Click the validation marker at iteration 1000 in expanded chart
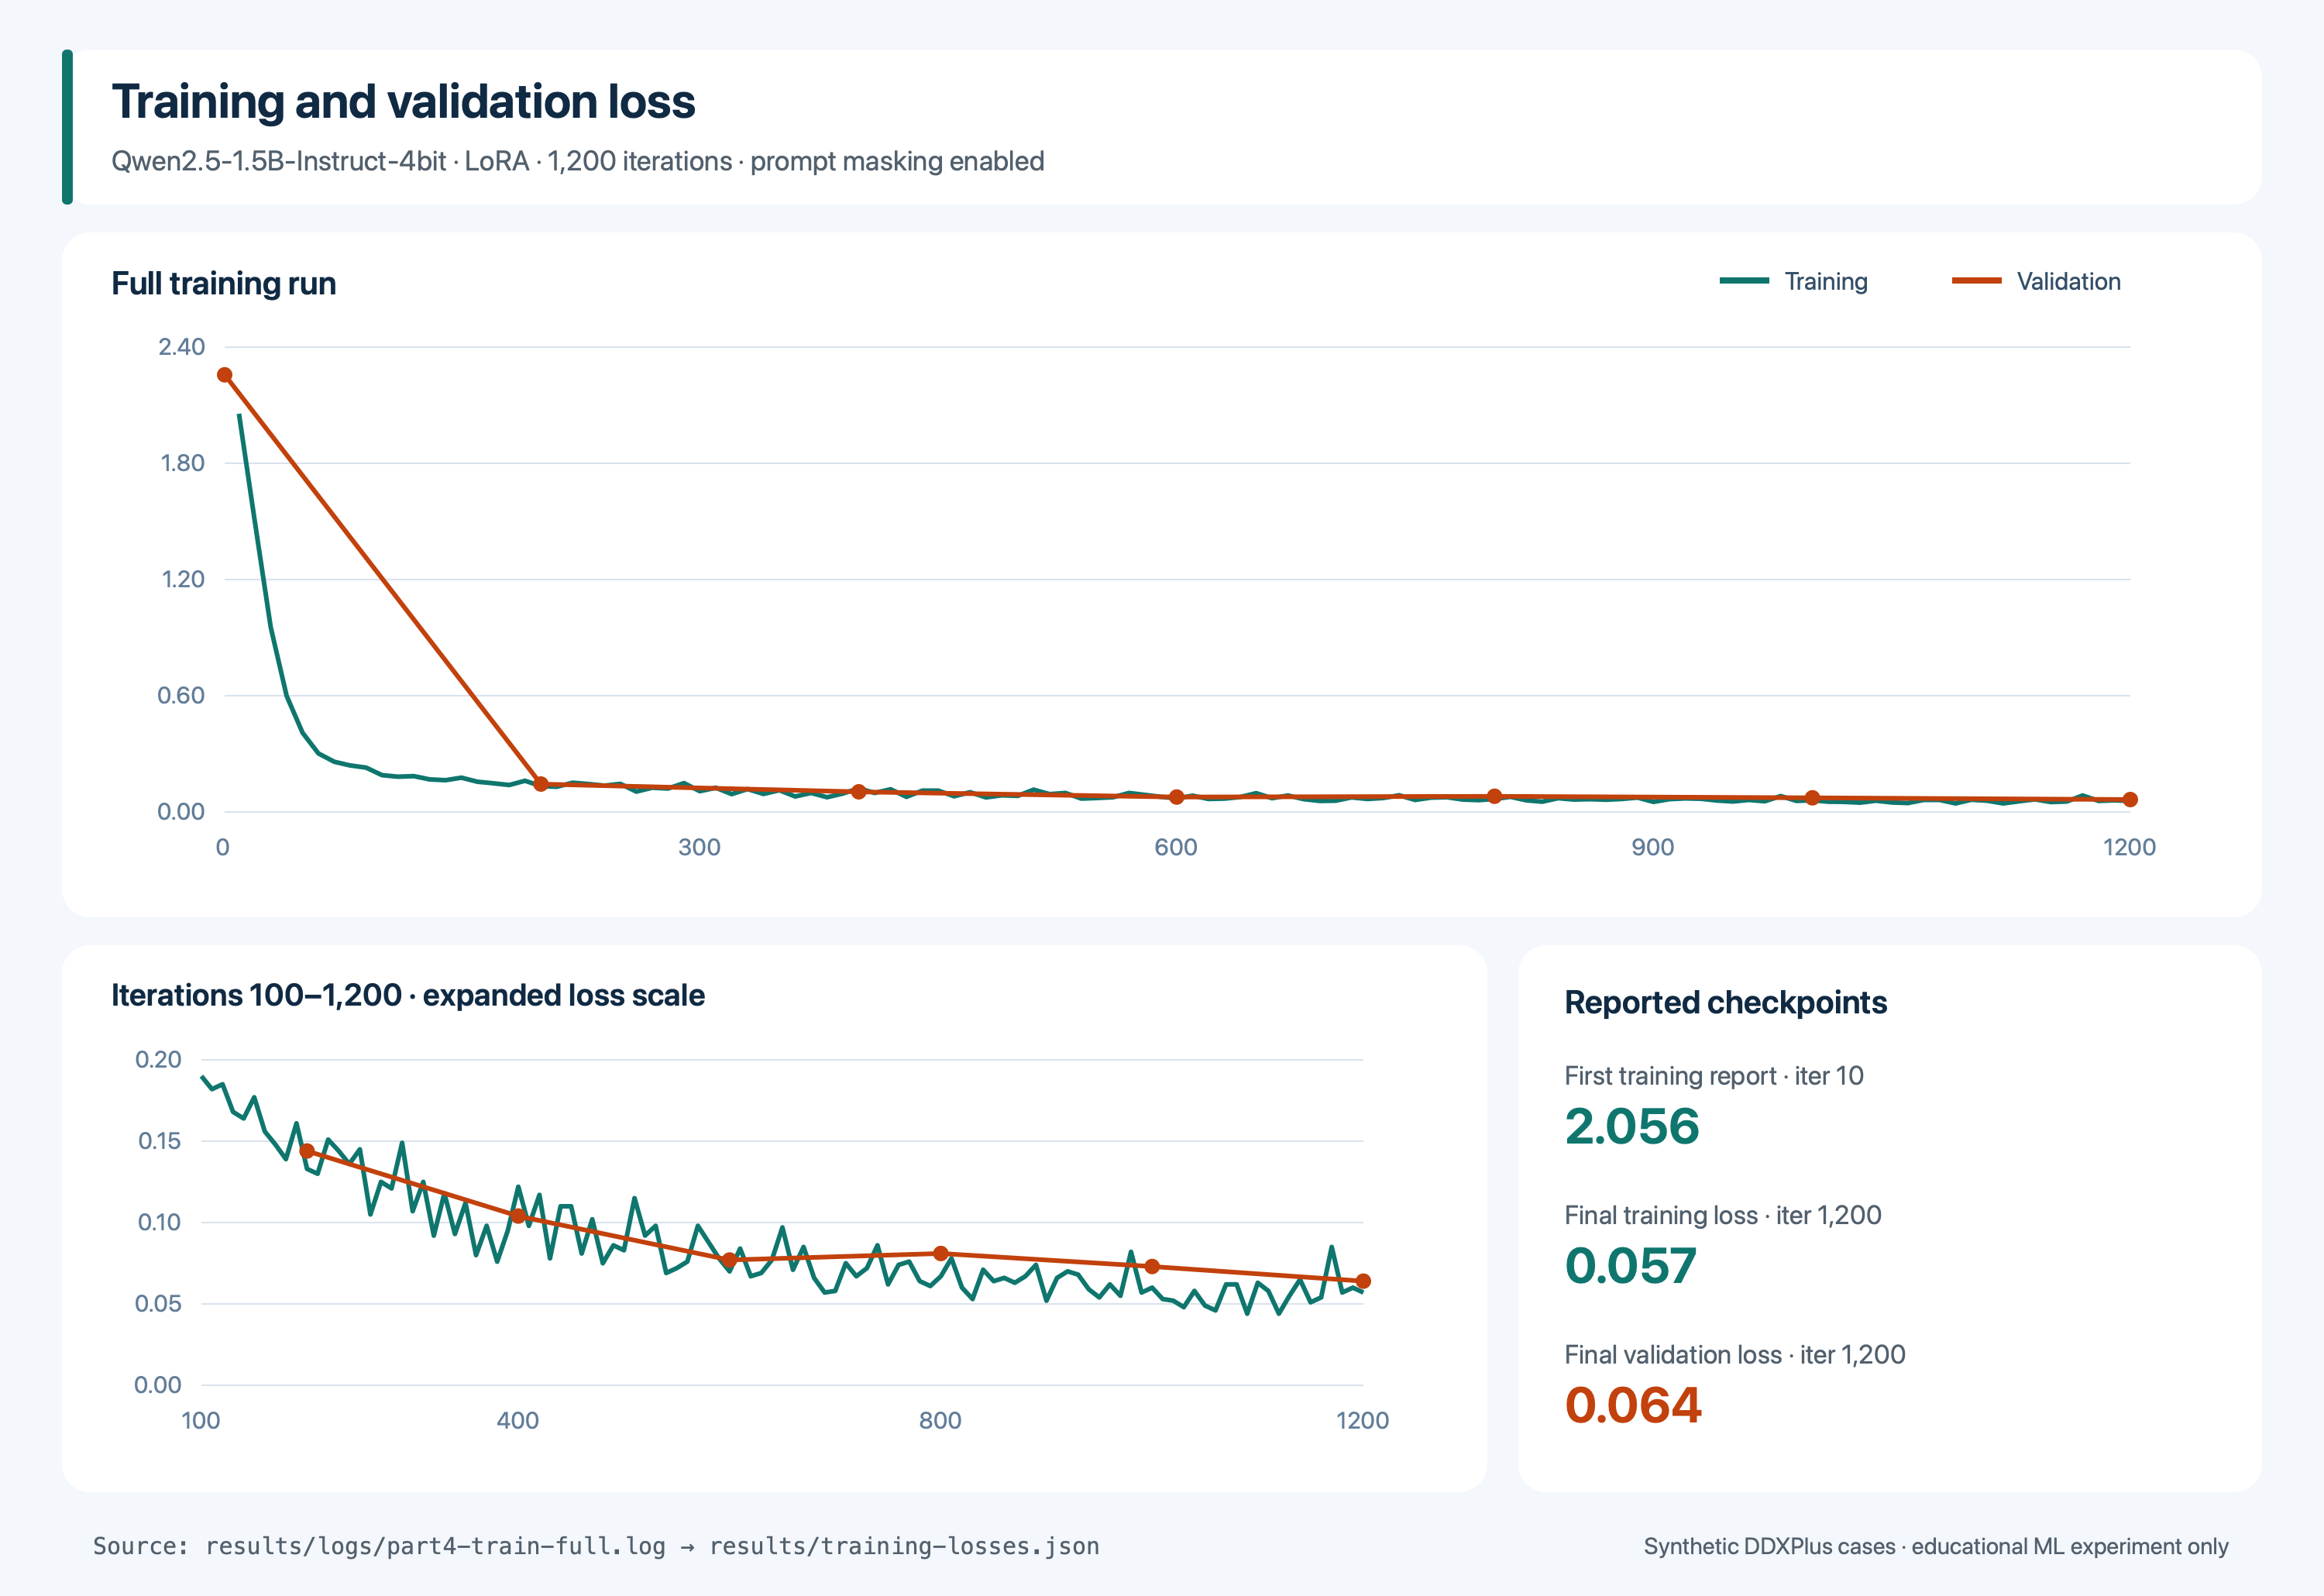Viewport: 2324px width, 1596px height. [x=1152, y=1266]
